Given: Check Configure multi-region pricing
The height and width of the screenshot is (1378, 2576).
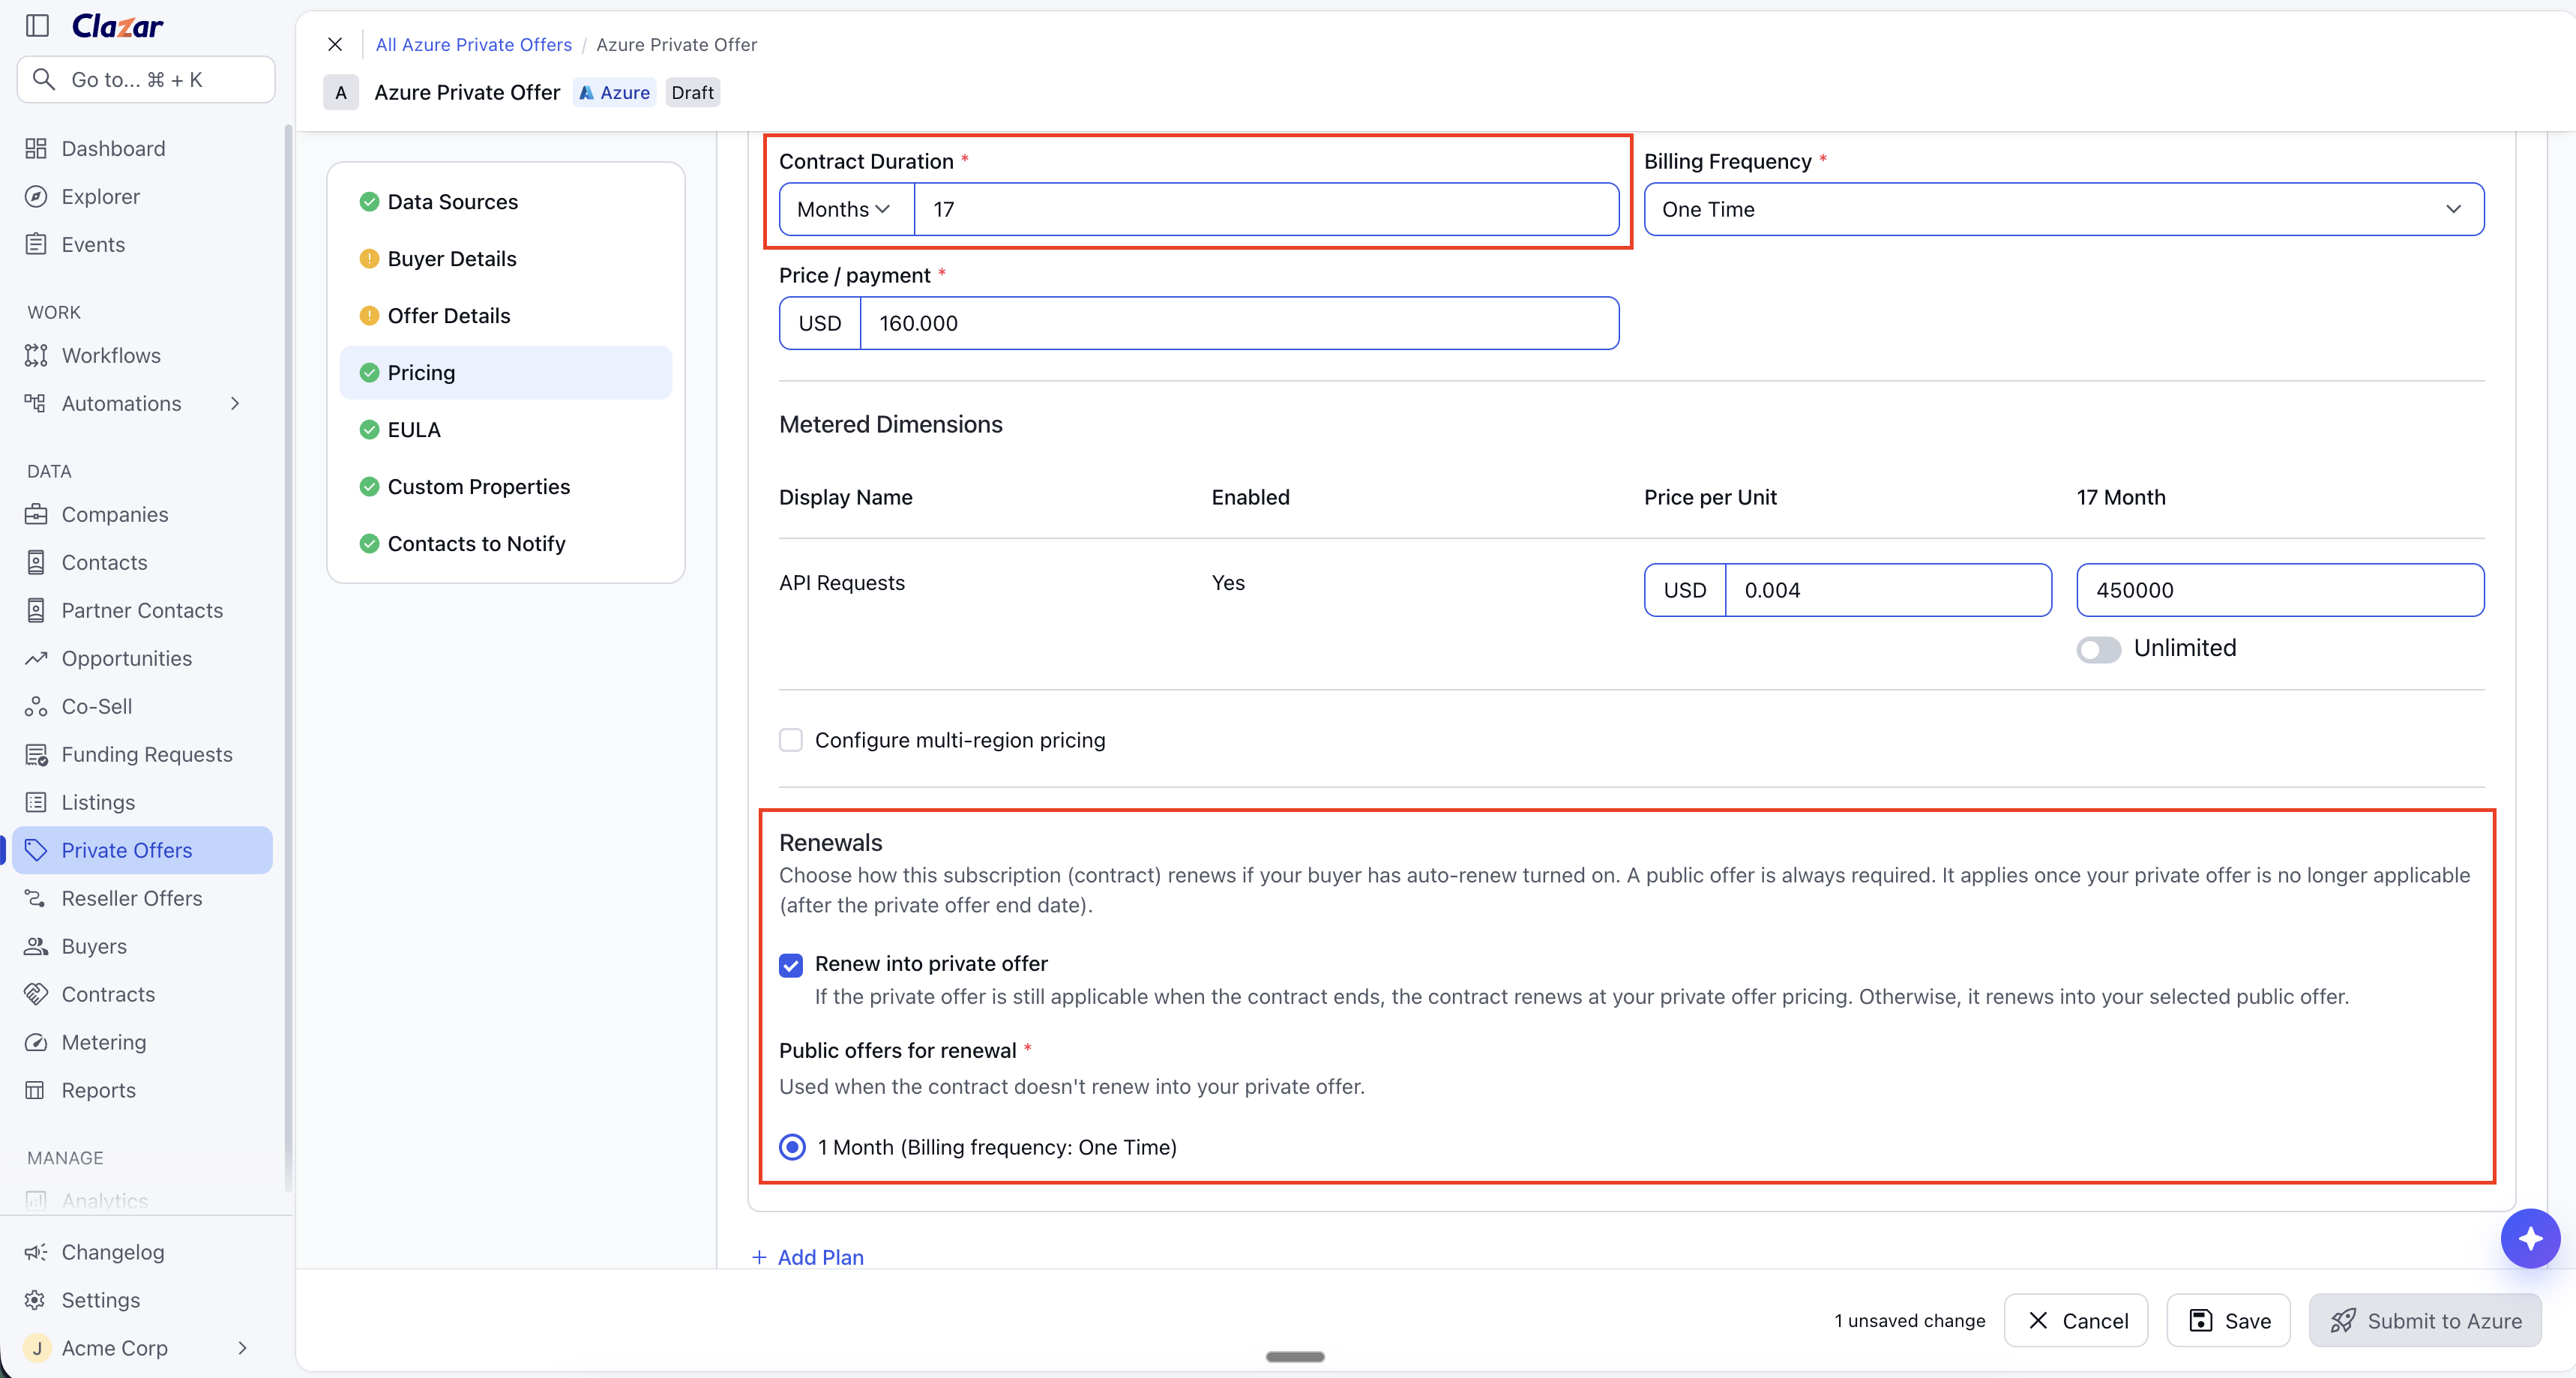Looking at the screenshot, I should pyautogui.click(x=791, y=740).
